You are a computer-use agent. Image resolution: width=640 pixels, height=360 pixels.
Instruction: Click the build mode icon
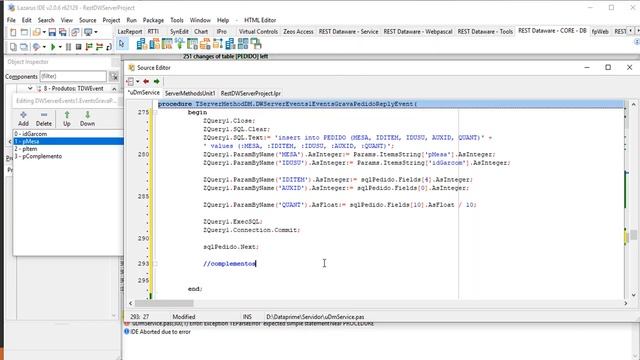tap(36, 47)
